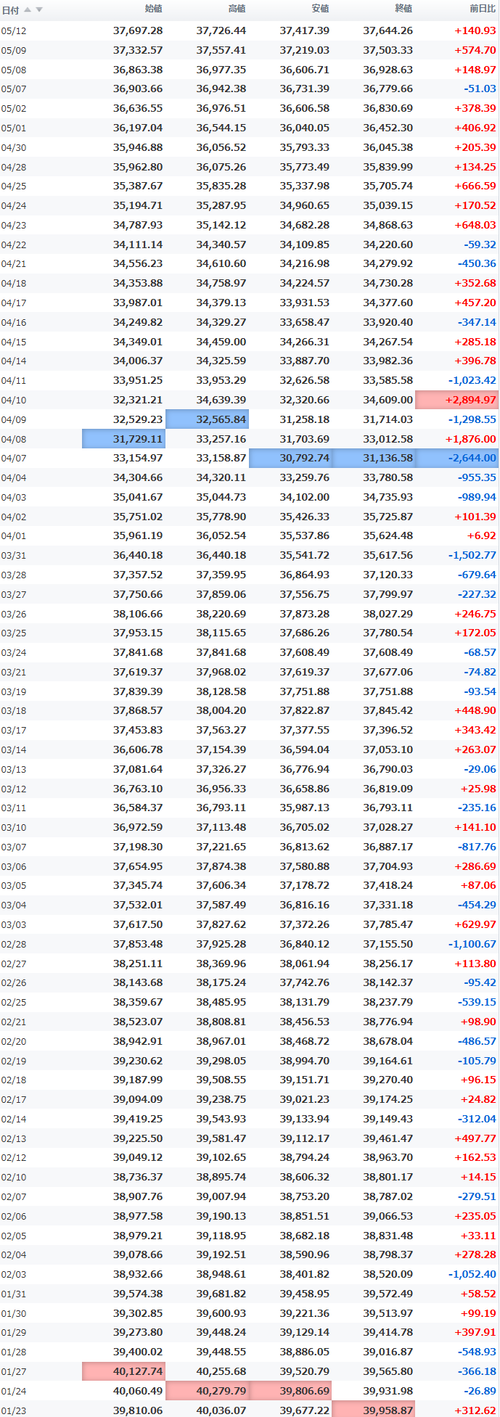The width and height of the screenshot is (500, 1417).
Task: Select the 03/13 date cell
Action: 14,768
